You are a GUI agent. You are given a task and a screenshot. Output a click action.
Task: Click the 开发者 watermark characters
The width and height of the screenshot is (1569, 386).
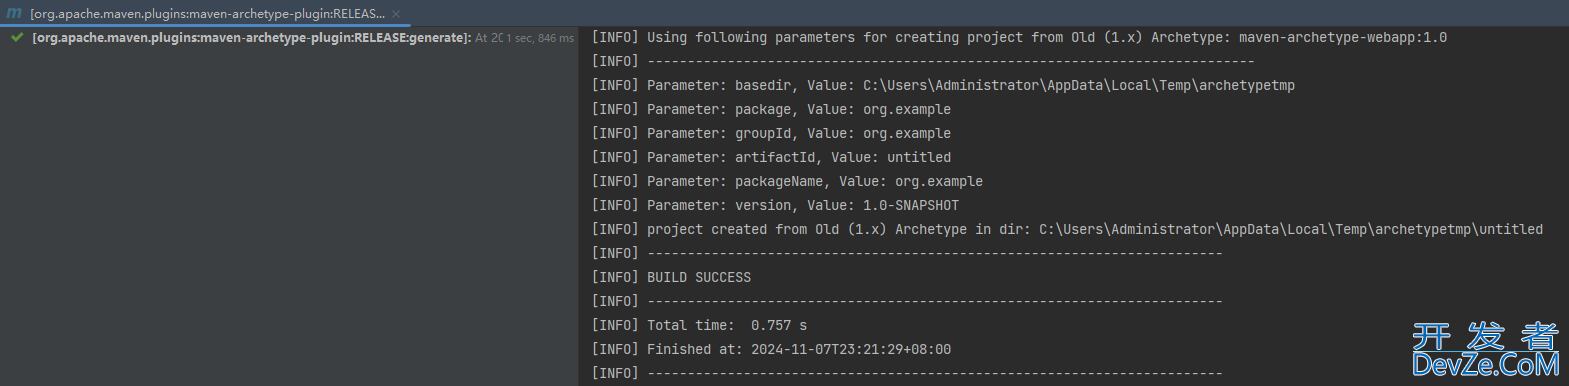point(1486,336)
